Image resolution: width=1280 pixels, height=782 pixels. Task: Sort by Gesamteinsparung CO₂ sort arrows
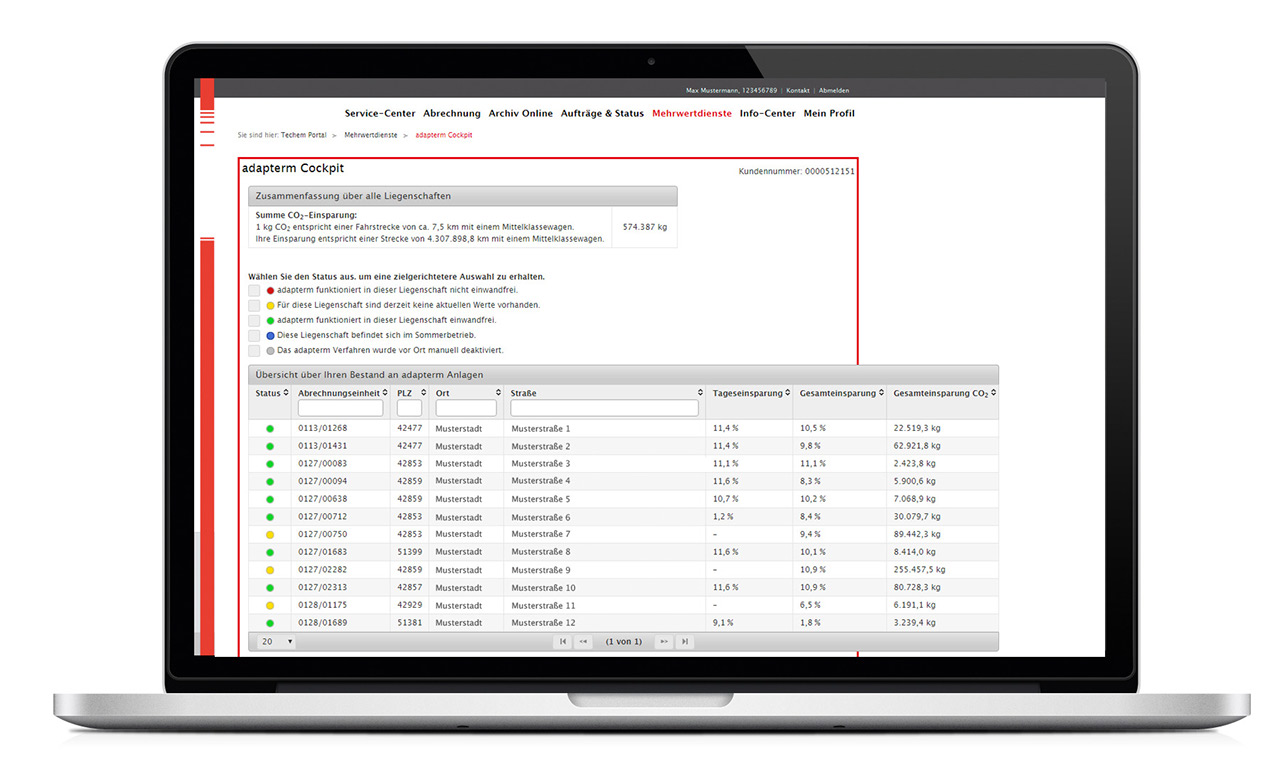pos(993,394)
